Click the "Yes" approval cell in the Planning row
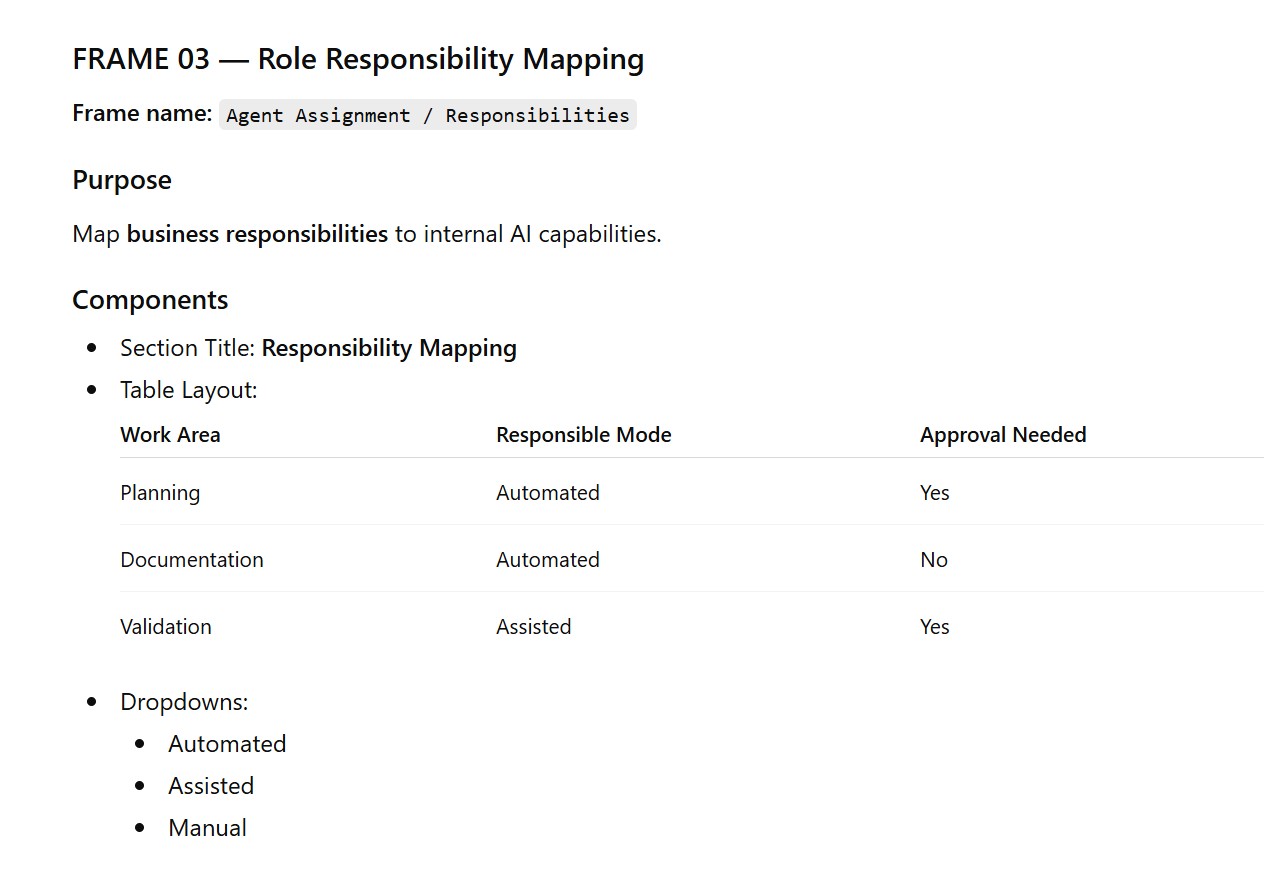 [x=935, y=493]
